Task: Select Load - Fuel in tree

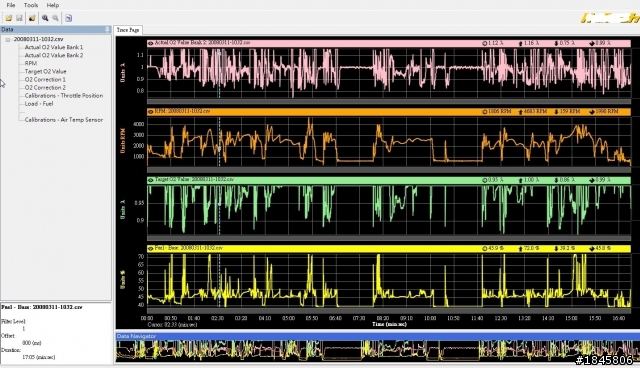Action: click(x=39, y=104)
